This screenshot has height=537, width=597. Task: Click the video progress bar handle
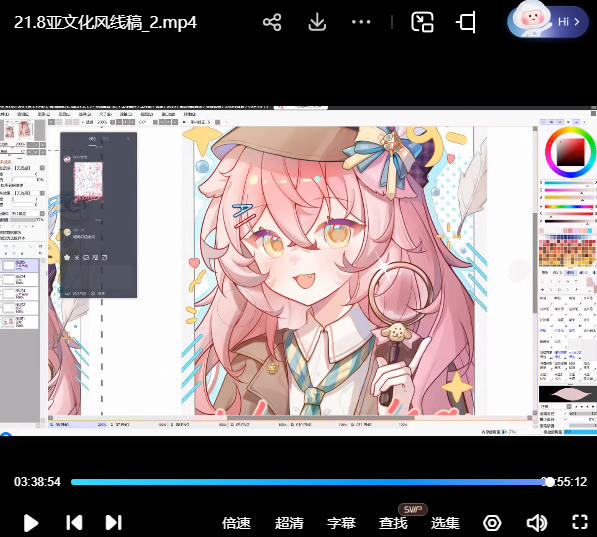549,482
